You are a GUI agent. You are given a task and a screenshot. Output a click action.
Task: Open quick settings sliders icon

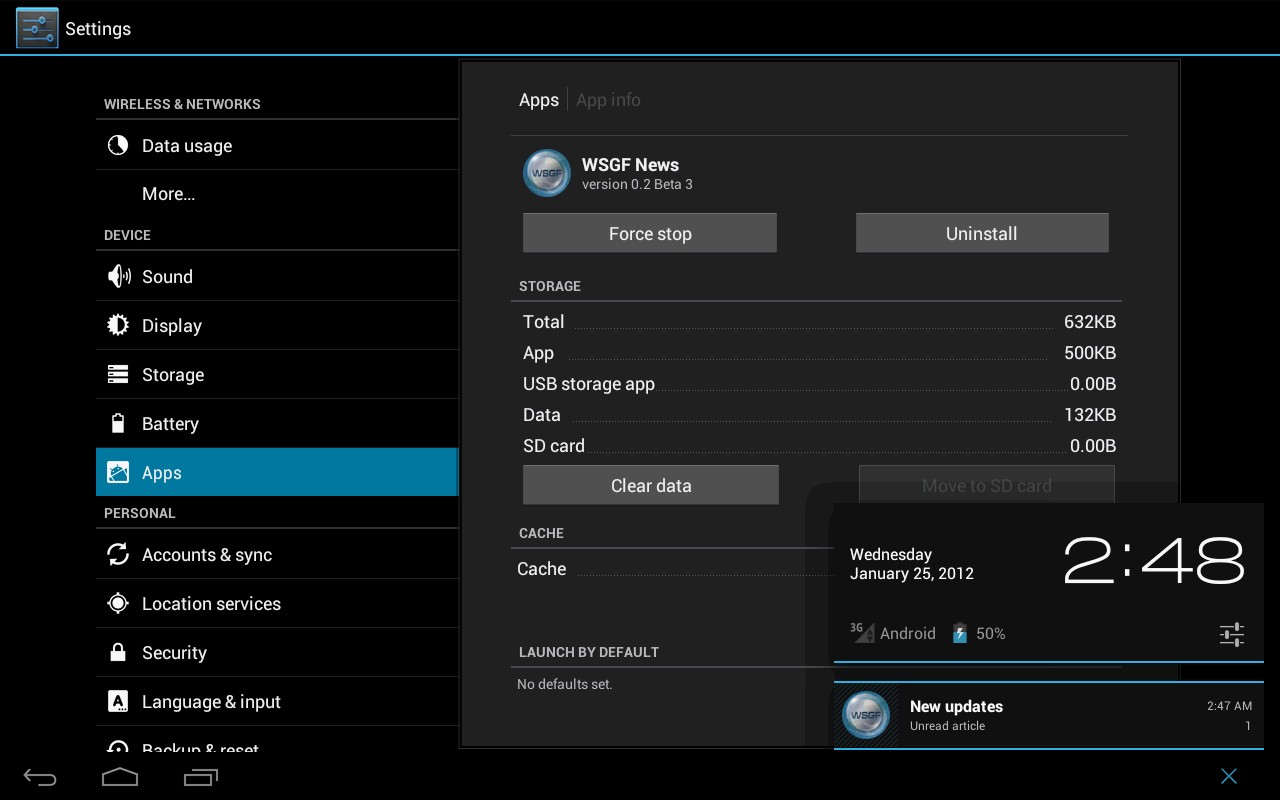pos(1232,634)
